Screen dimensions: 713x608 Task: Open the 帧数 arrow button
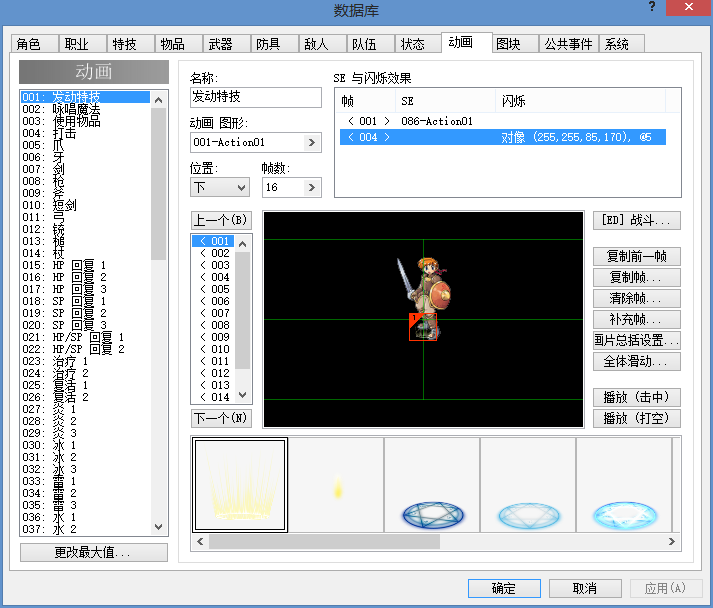pos(312,187)
